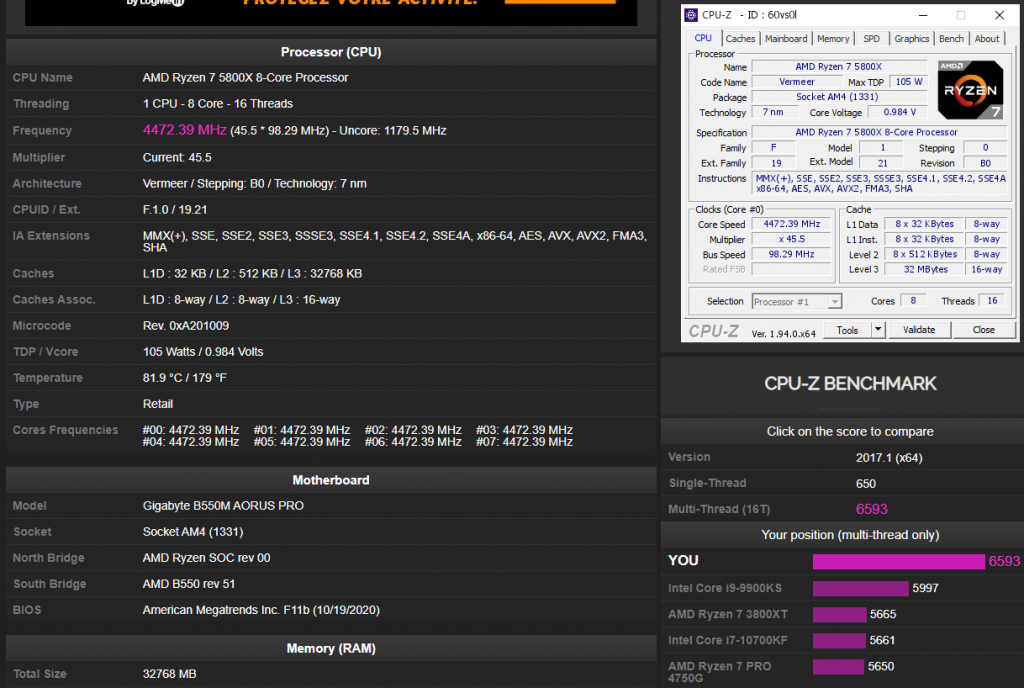Minimize the CPU-Z window
The height and width of the screenshot is (688, 1024).
[x=923, y=15]
